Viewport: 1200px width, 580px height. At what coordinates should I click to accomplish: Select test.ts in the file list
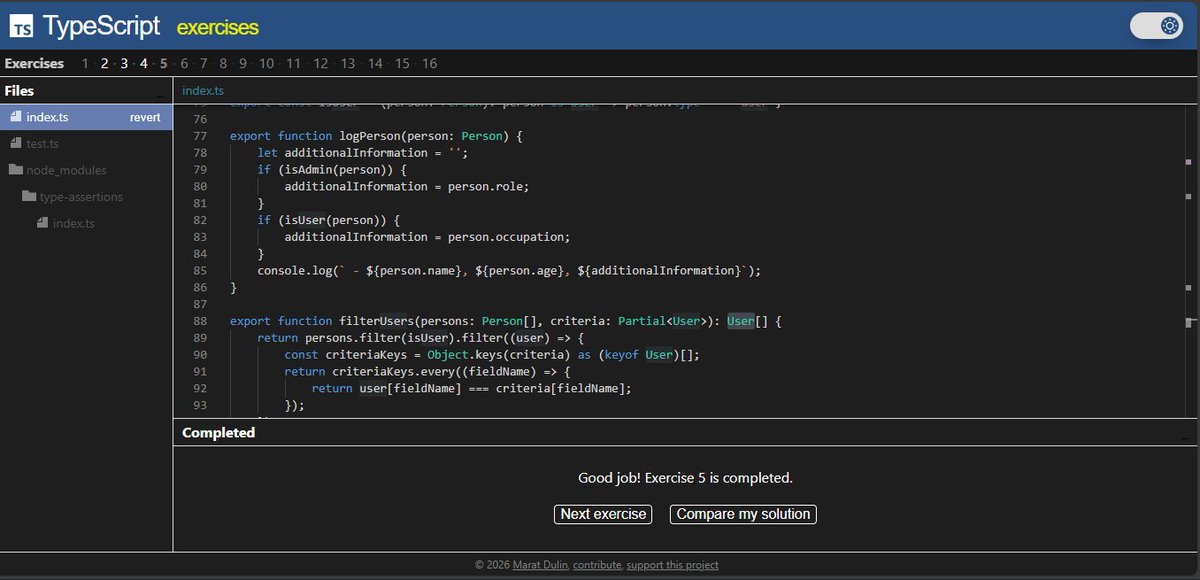tap(43, 143)
